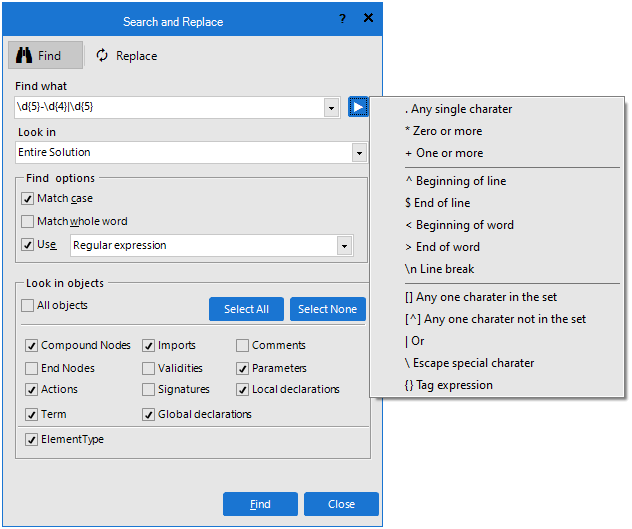Click inside the Find what text field

pos(170,107)
